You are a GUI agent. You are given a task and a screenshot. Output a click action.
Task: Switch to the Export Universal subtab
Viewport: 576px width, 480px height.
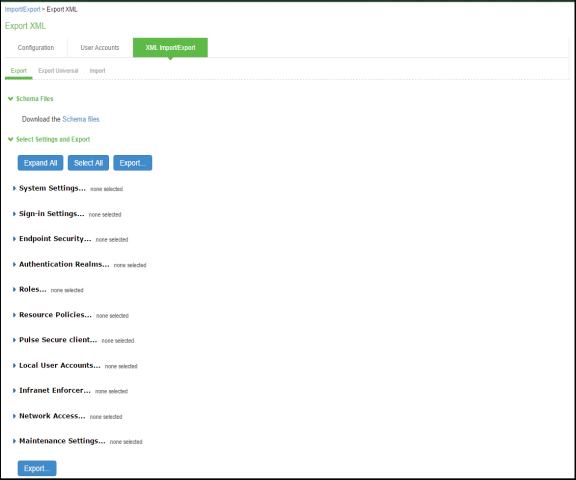coord(58,71)
